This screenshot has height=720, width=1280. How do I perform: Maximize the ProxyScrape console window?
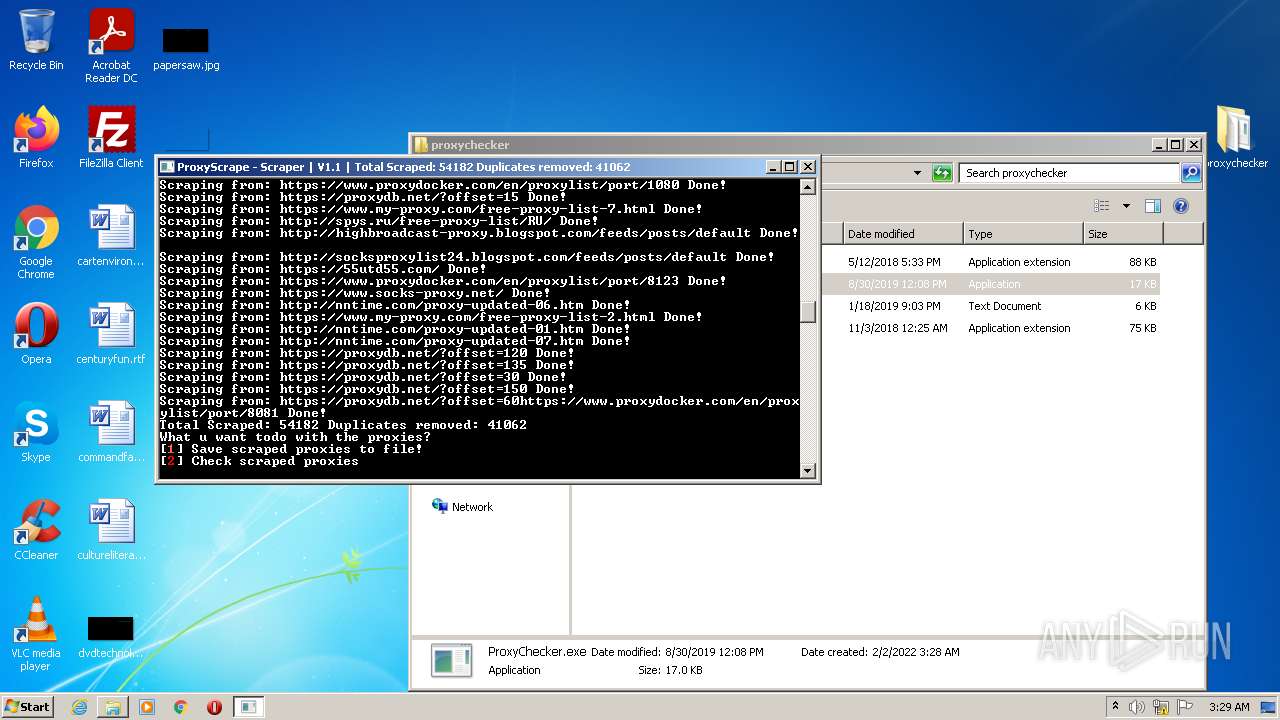(x=790, y=167)
